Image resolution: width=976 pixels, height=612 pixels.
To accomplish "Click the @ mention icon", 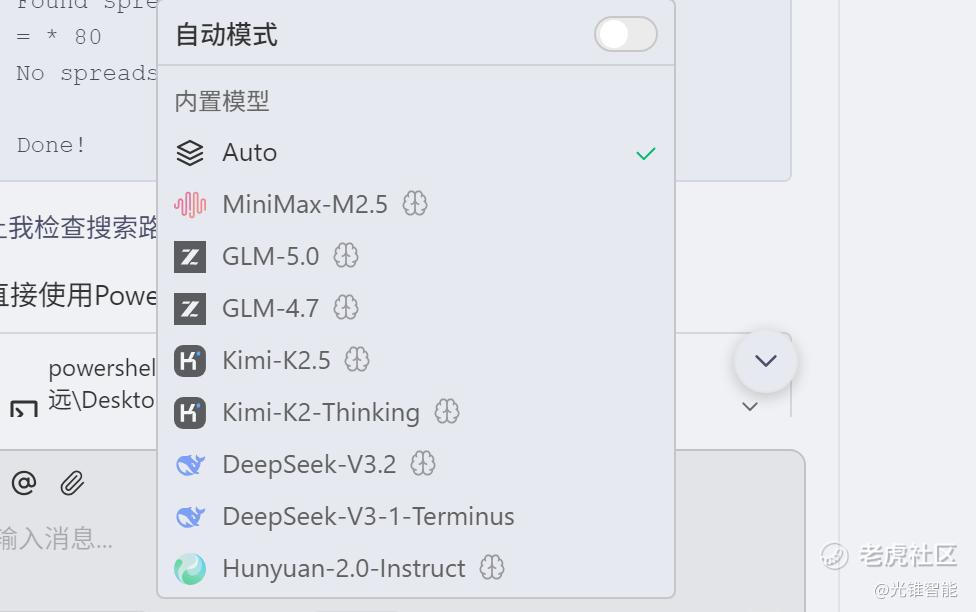I will (24, 484).
